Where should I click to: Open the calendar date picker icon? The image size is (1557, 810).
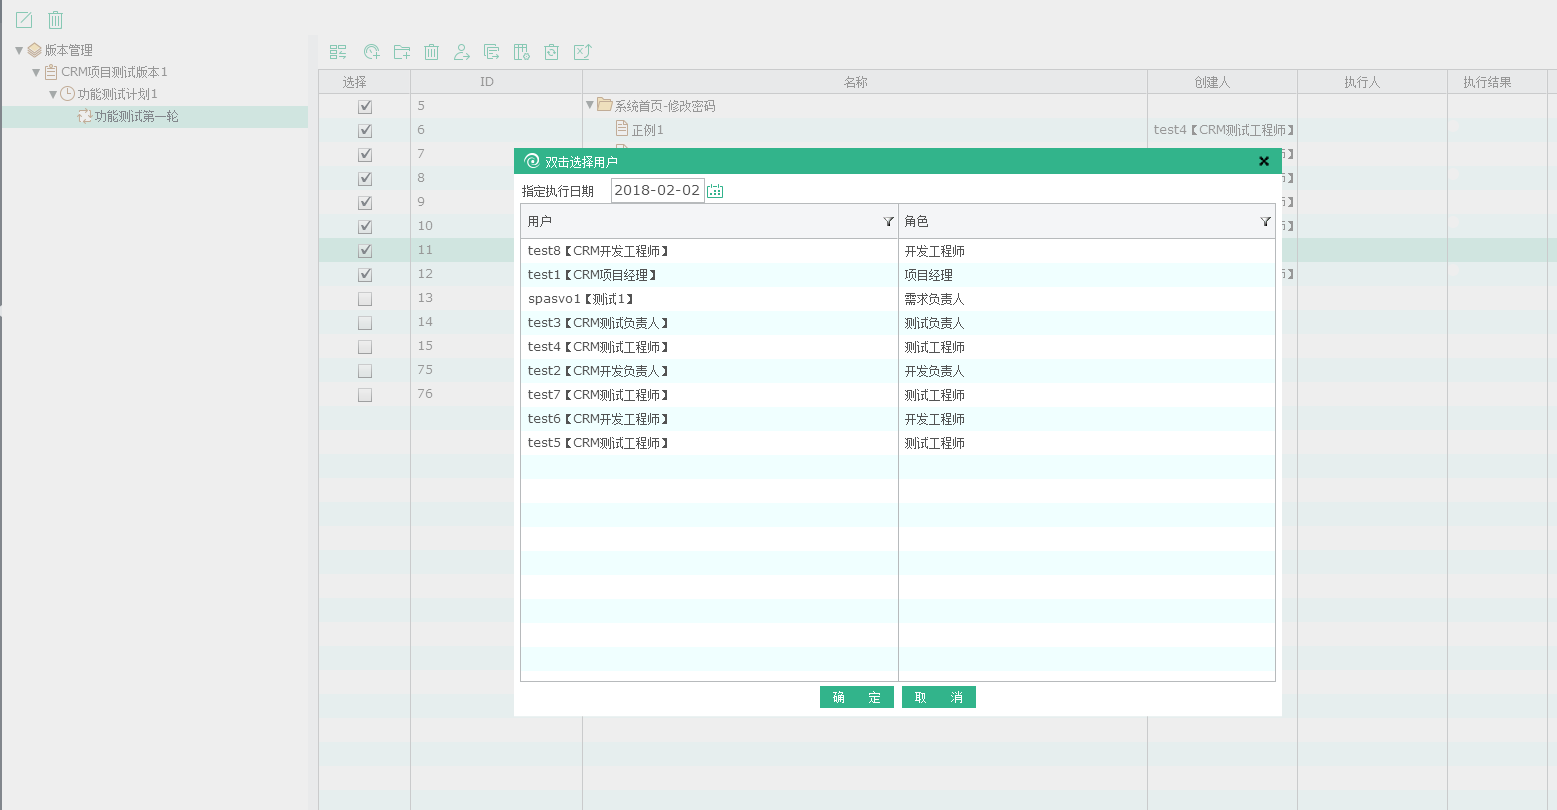[x=715, y=191]
